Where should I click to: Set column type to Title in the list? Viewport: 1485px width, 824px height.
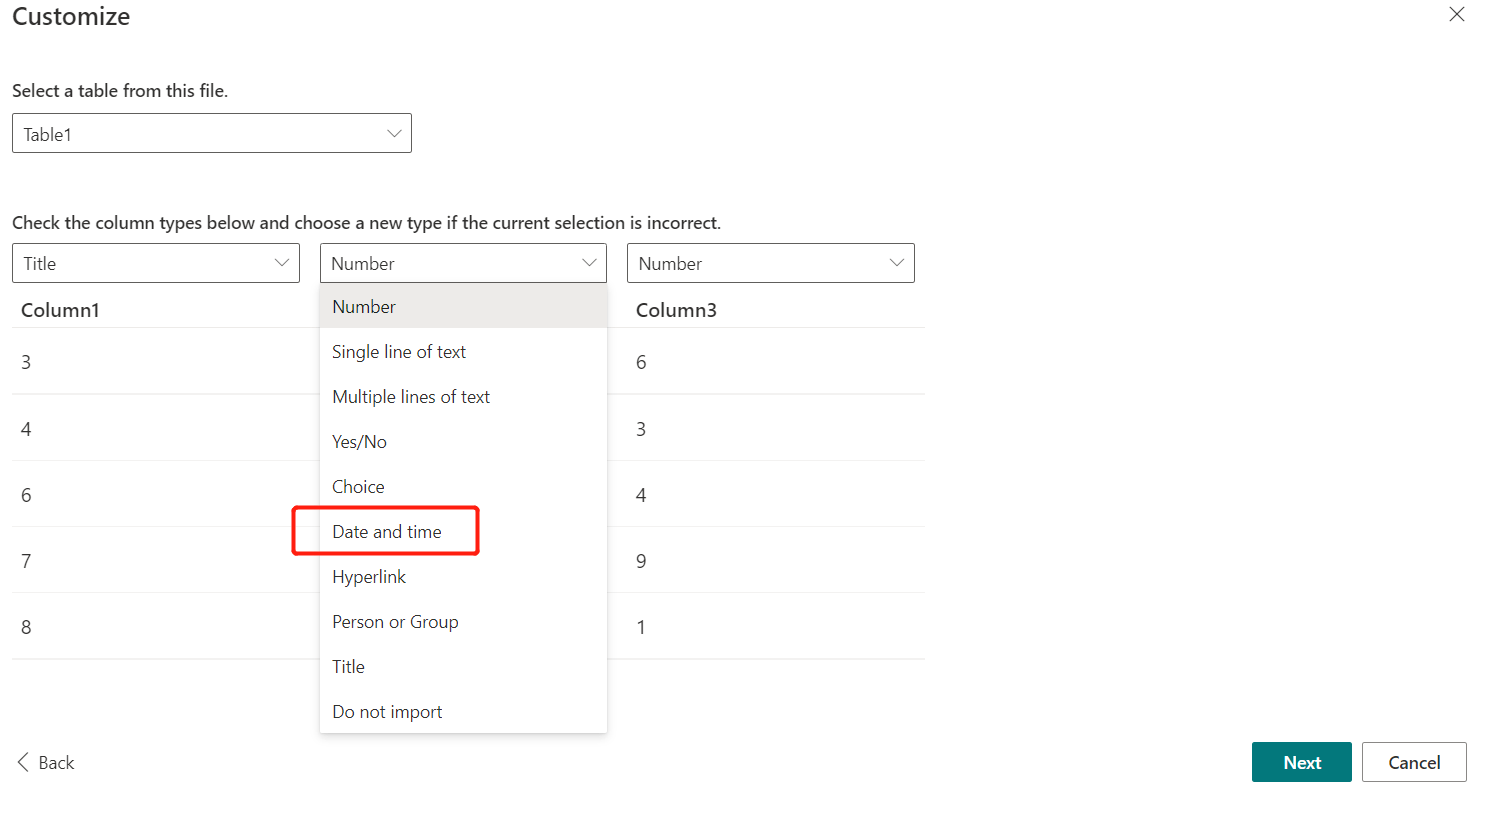coord(463,667)
